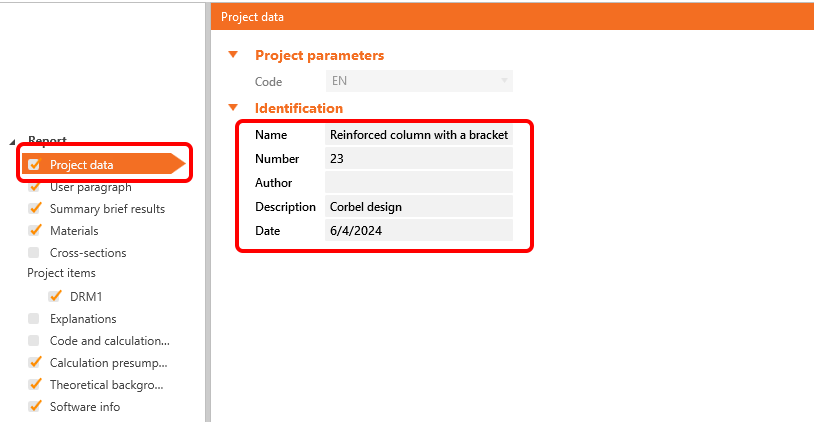The width and height of the screenshot is (814, 422).
Task: Uncheck the DRM1 project item
Action: 54,297
